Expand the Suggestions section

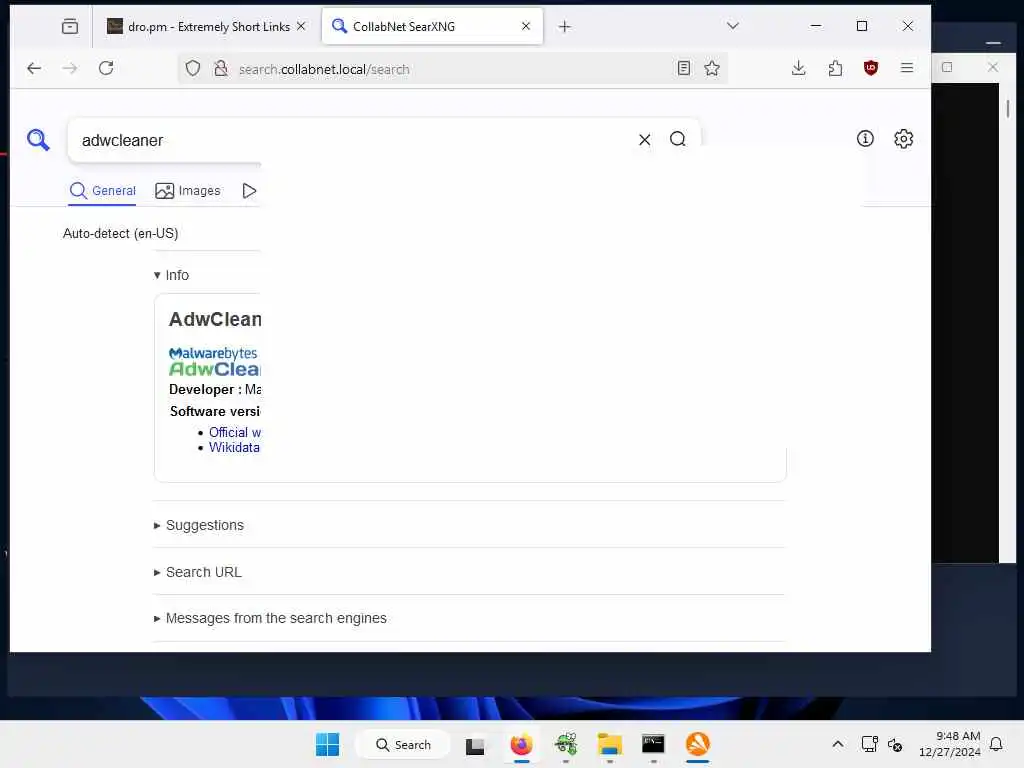tap(199, 525)
